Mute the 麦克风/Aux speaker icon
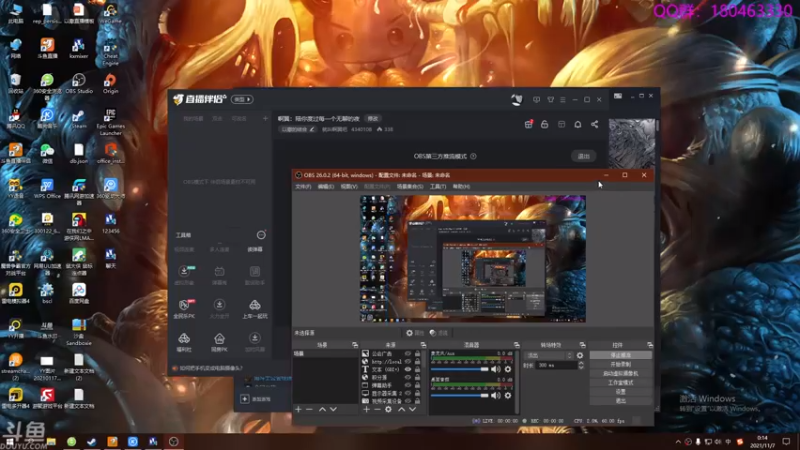800x450 pixels. pos(496,369)
